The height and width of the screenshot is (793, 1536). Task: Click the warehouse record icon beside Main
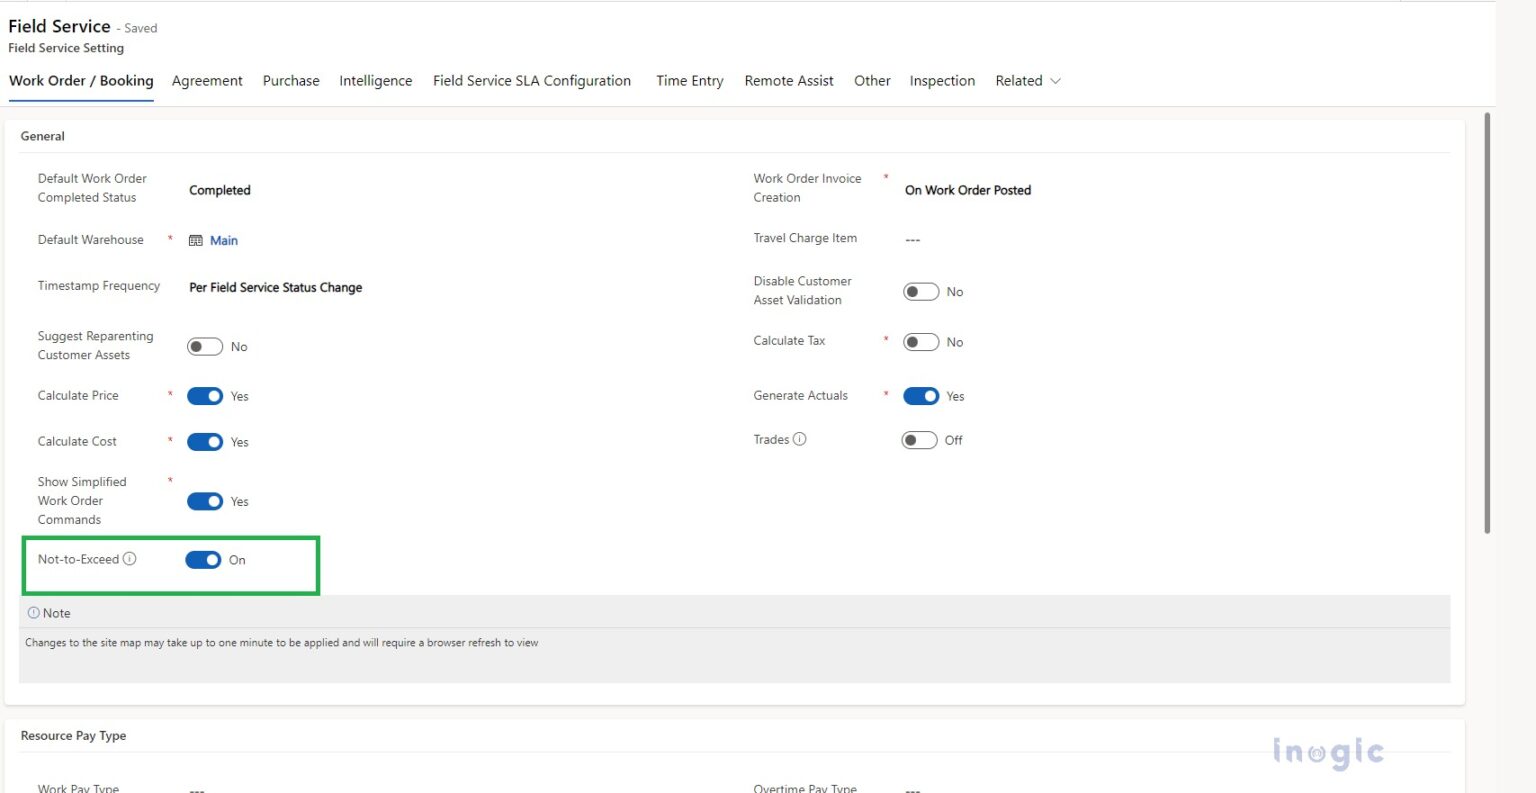[196, 240]
